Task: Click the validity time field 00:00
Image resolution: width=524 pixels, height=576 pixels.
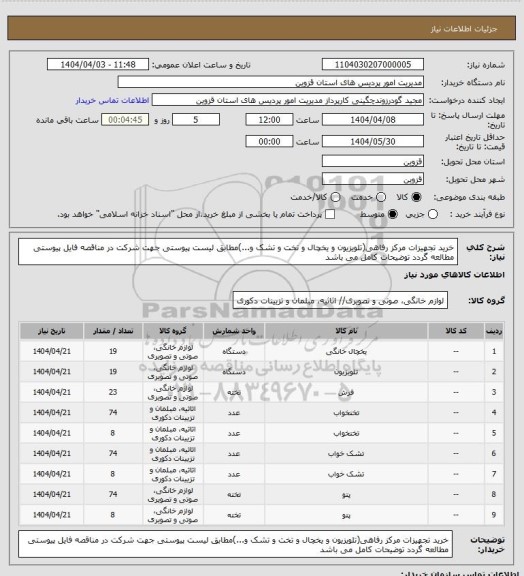Action: click(269, 141)
